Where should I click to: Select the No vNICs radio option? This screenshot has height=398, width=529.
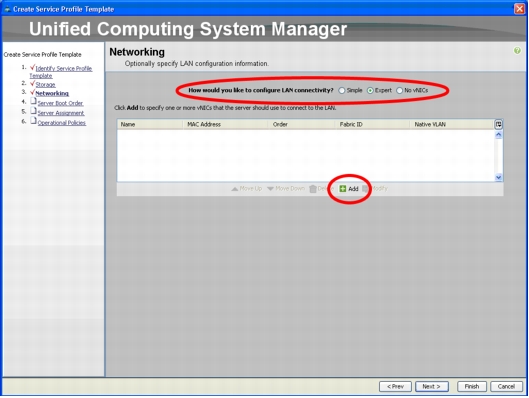pos(399,91)
